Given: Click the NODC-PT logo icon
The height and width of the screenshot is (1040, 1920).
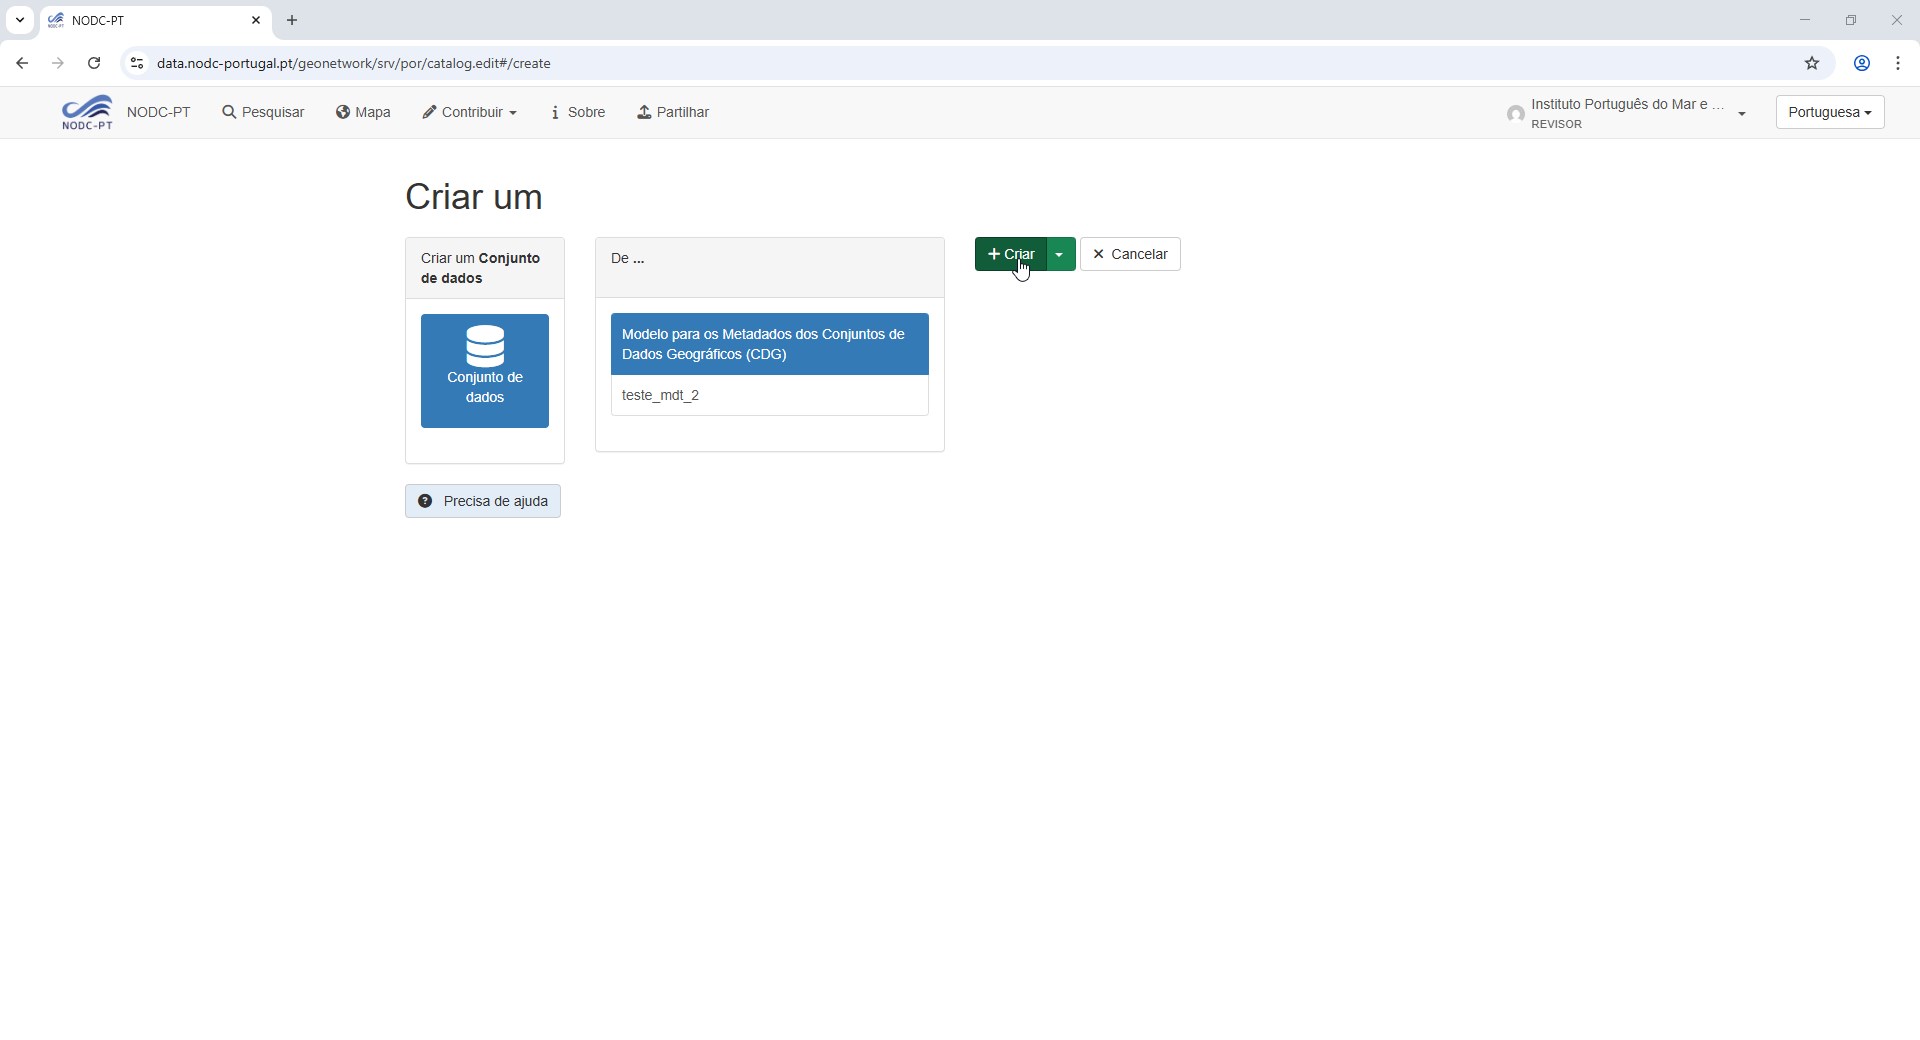Looking at the screenshot, I should 87,112.
